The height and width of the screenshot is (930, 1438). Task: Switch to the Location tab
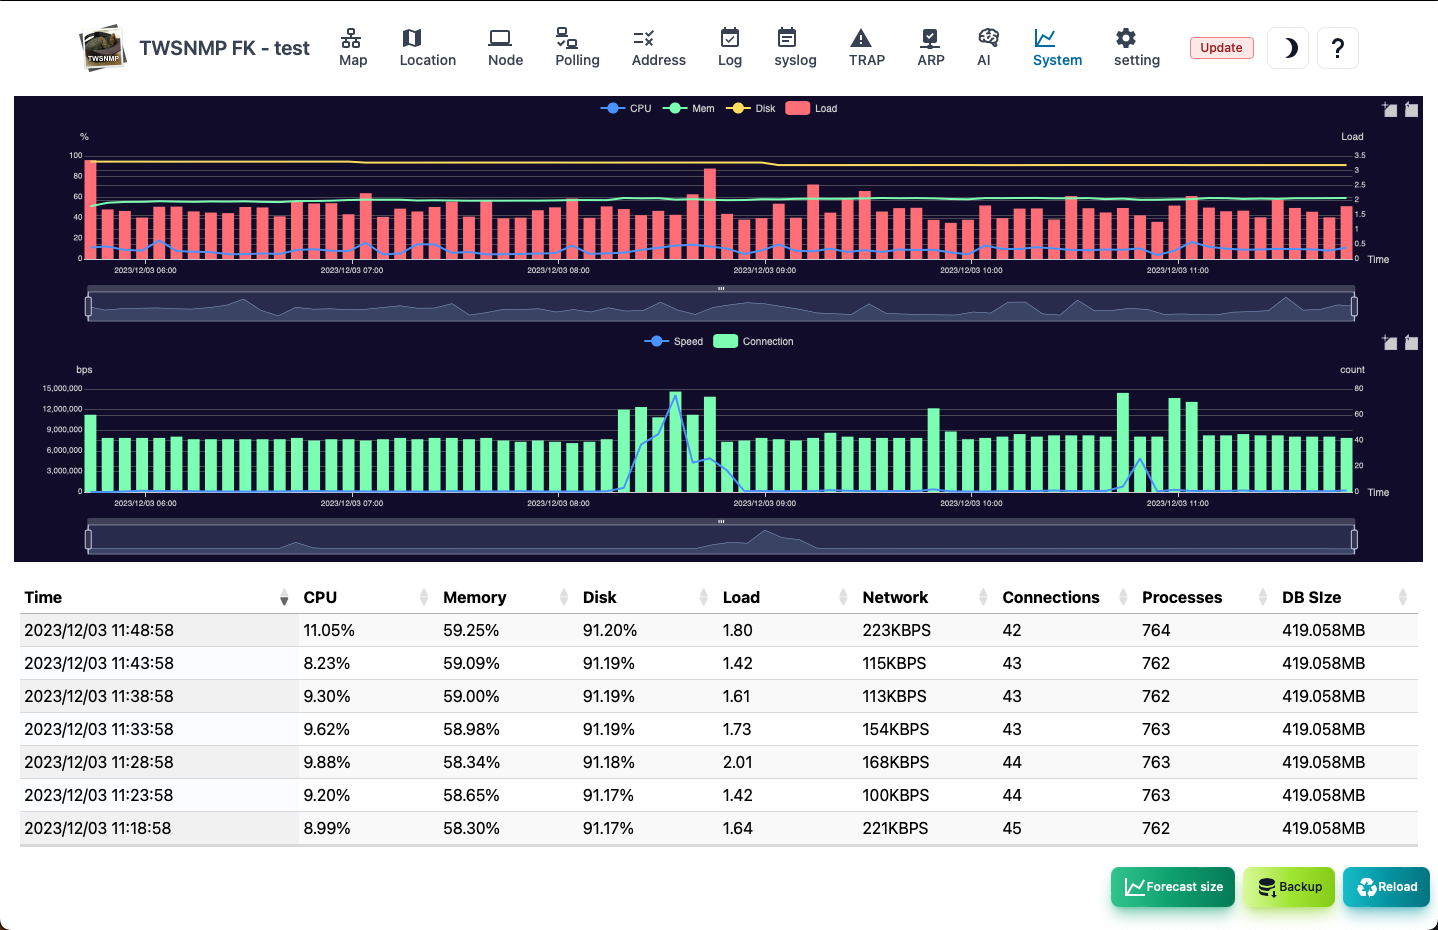tap(427, 47)
